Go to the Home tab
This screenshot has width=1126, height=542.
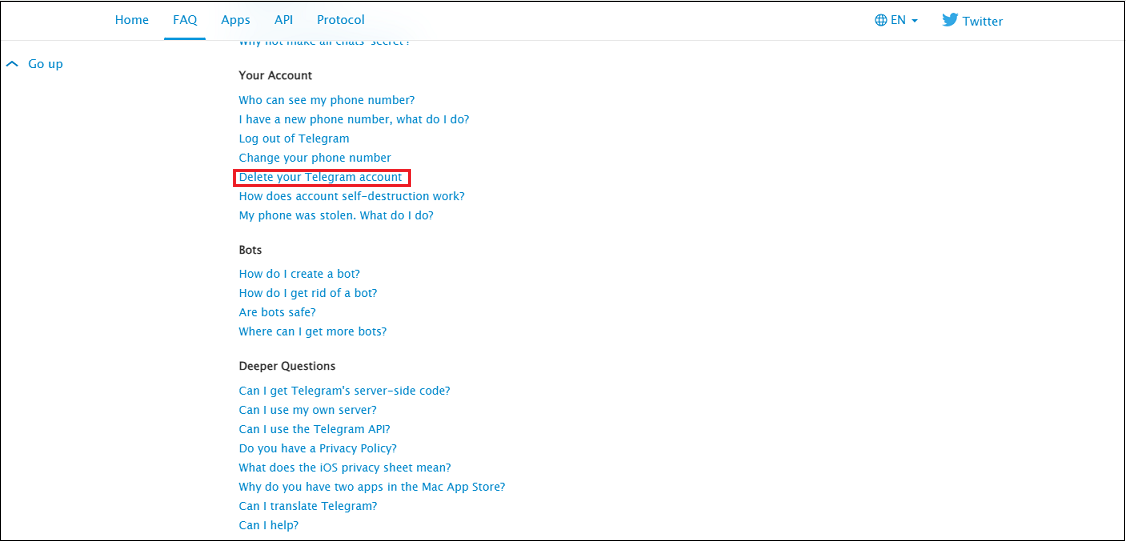pos(132,20)
